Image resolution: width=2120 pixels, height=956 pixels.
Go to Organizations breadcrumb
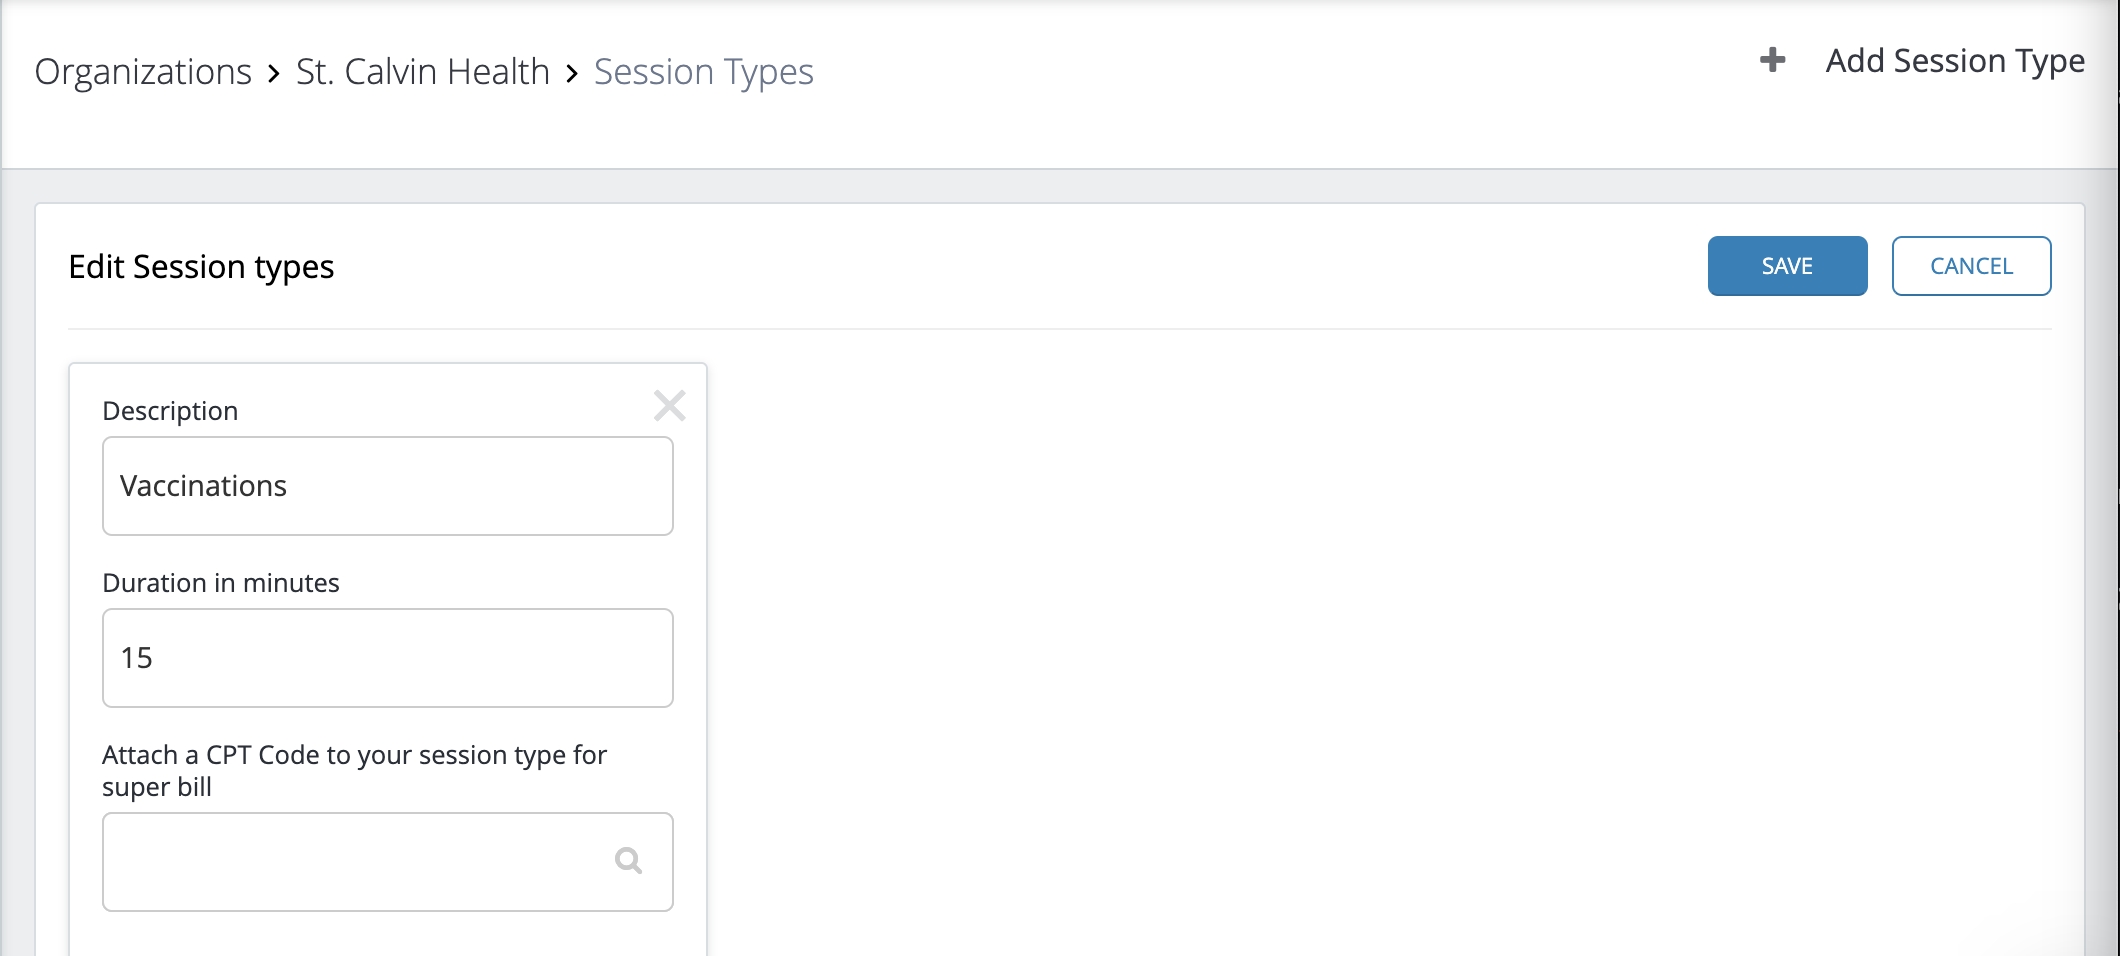(x=143, y=72)
